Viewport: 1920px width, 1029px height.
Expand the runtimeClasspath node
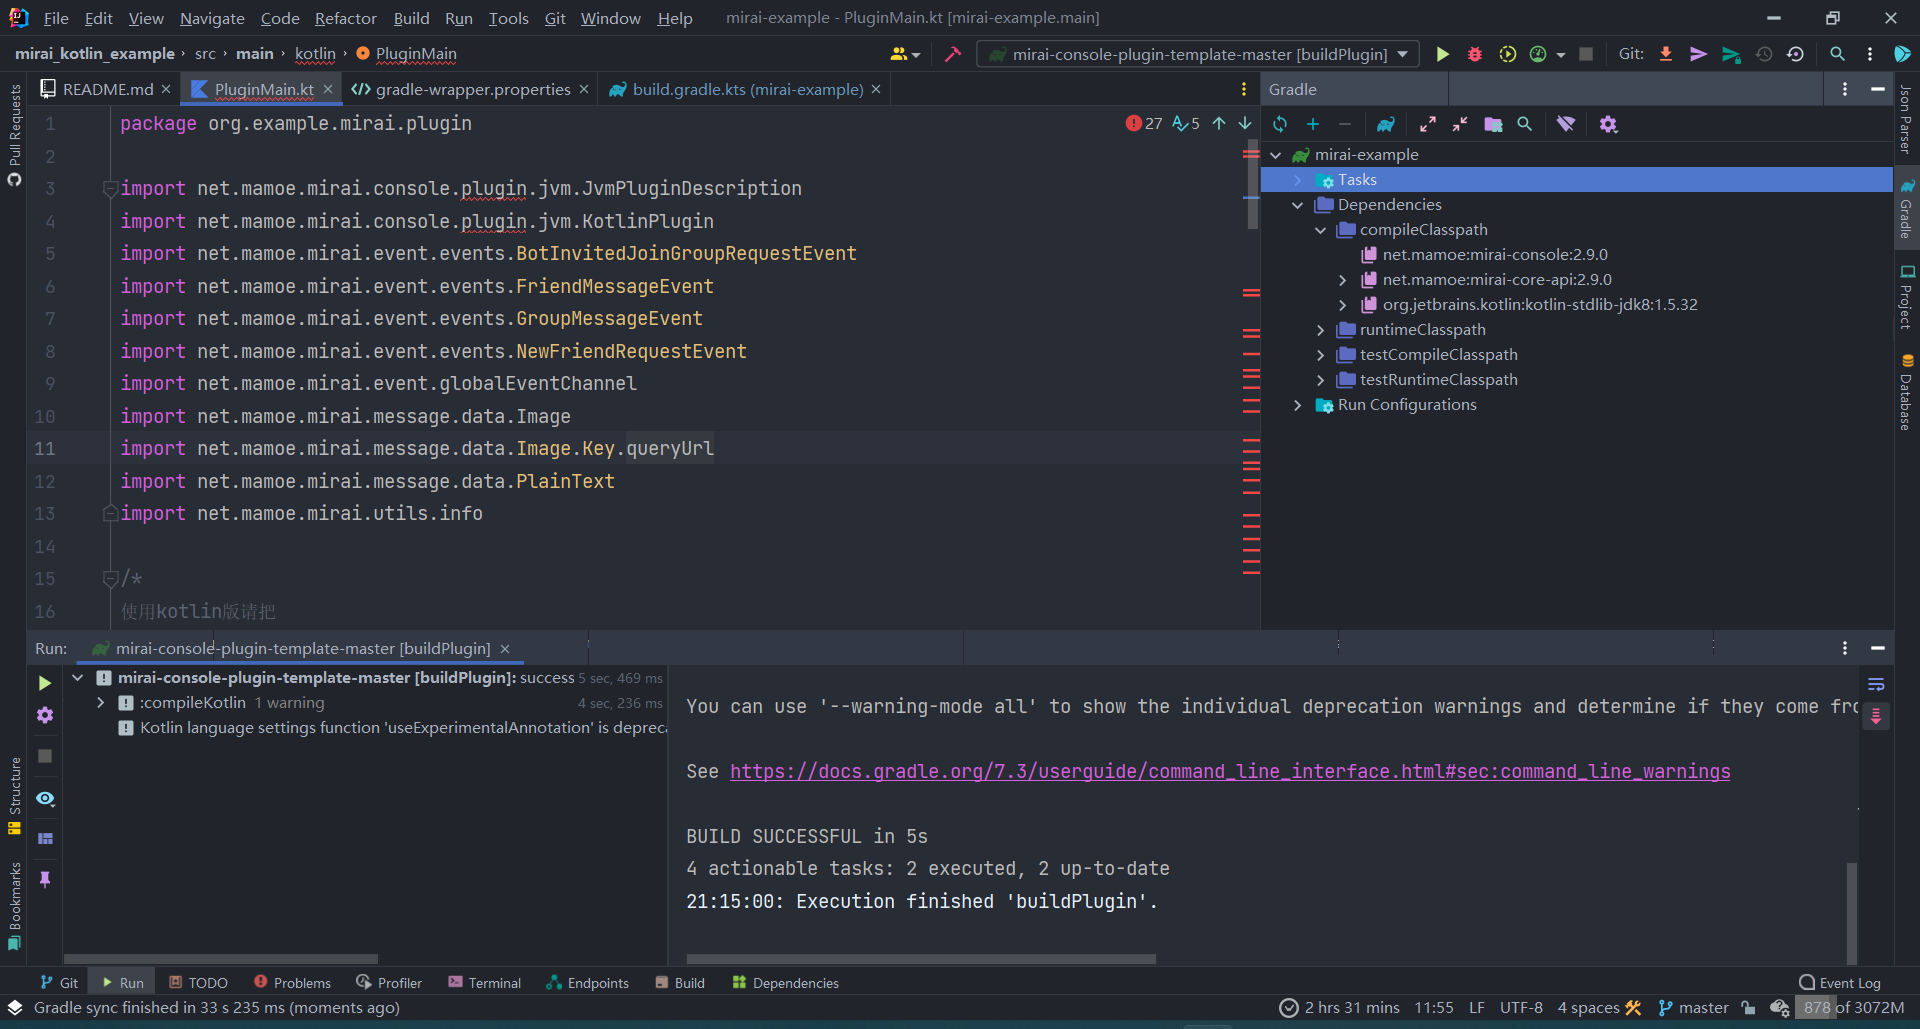click(x=1321, y=329)
